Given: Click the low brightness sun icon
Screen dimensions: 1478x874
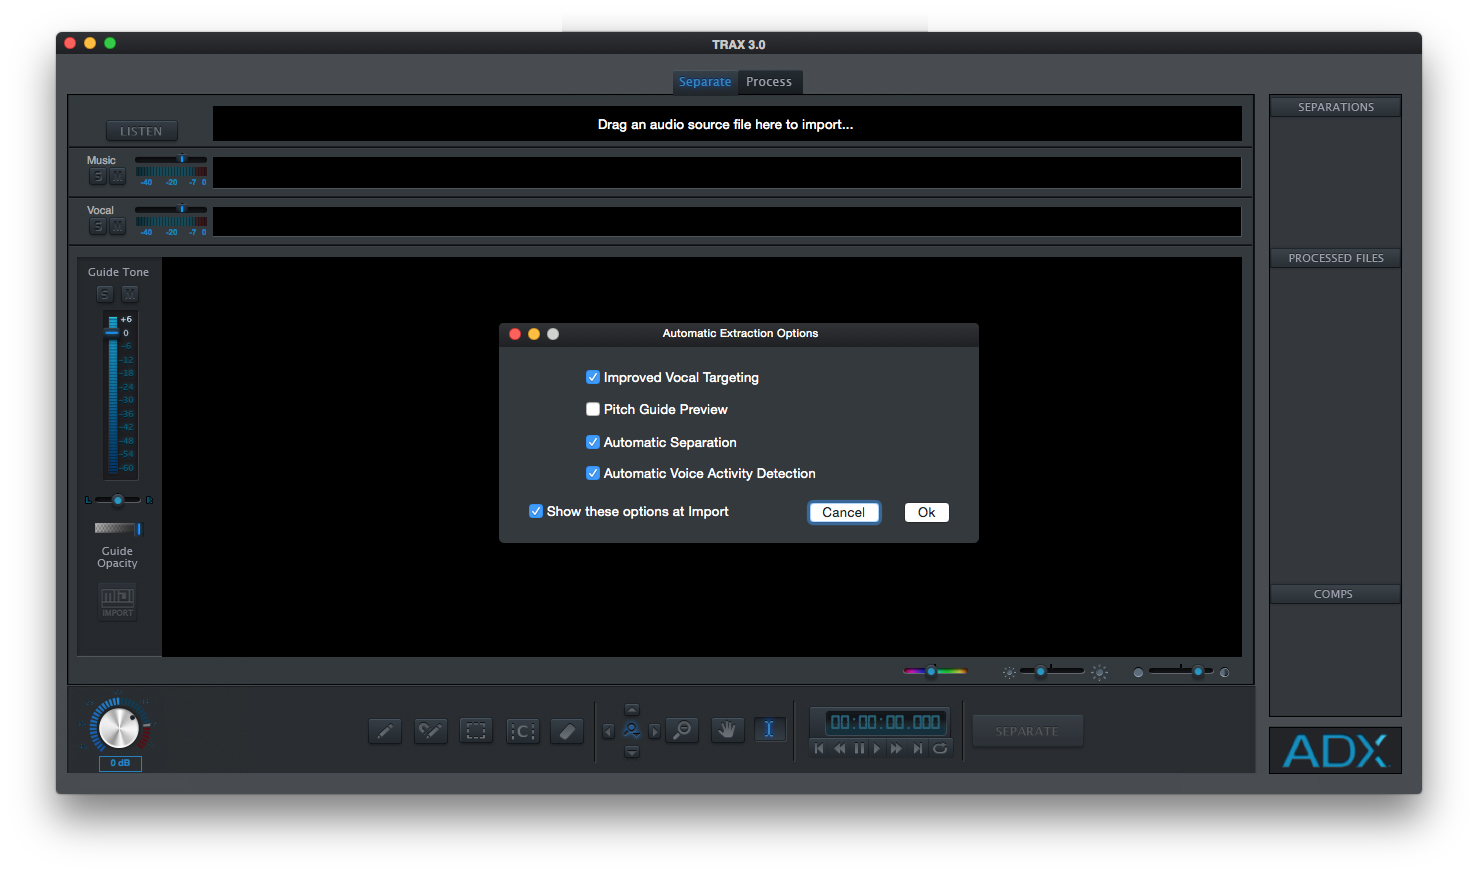Looking at the screenshot, I should (1010, 672).
